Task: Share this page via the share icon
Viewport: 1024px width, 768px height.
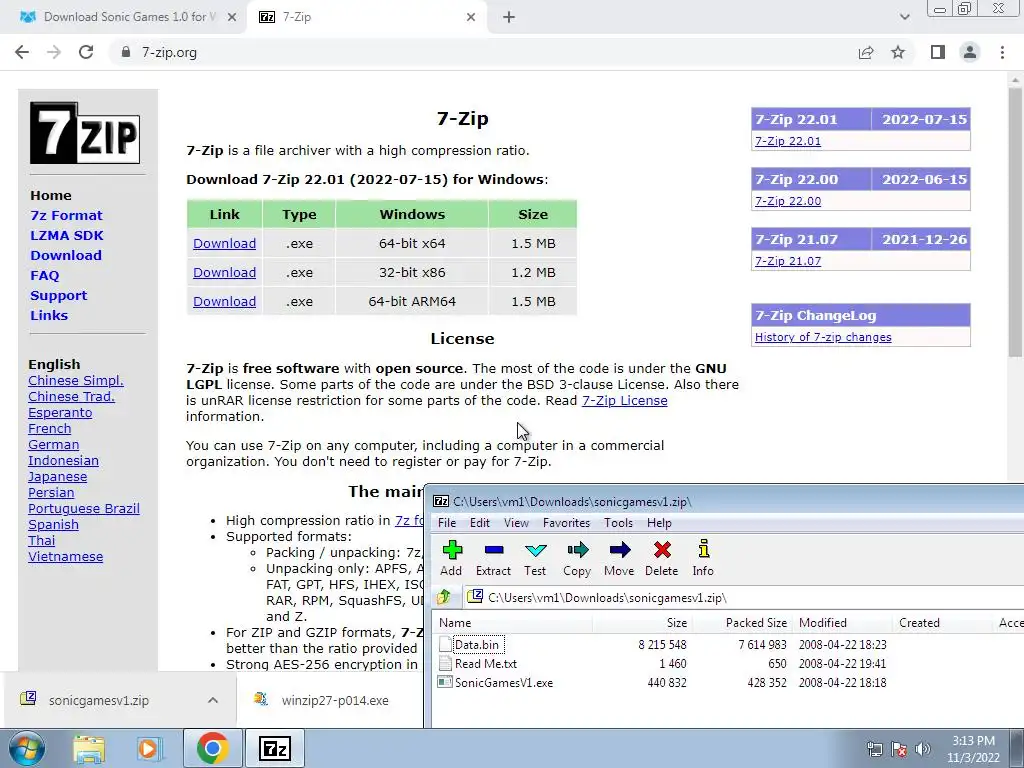Action: (x=866, y=52)
